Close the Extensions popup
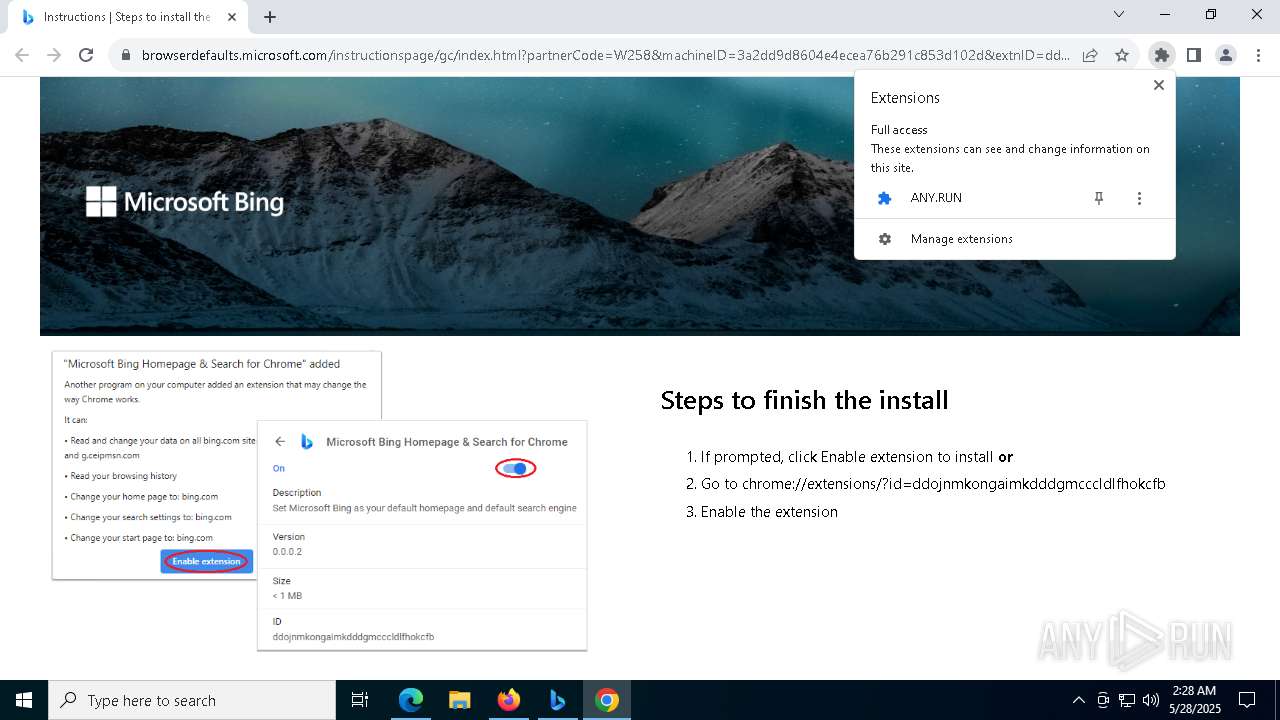This screenshot has height=720, width=1280. (x=1159, y=85)
